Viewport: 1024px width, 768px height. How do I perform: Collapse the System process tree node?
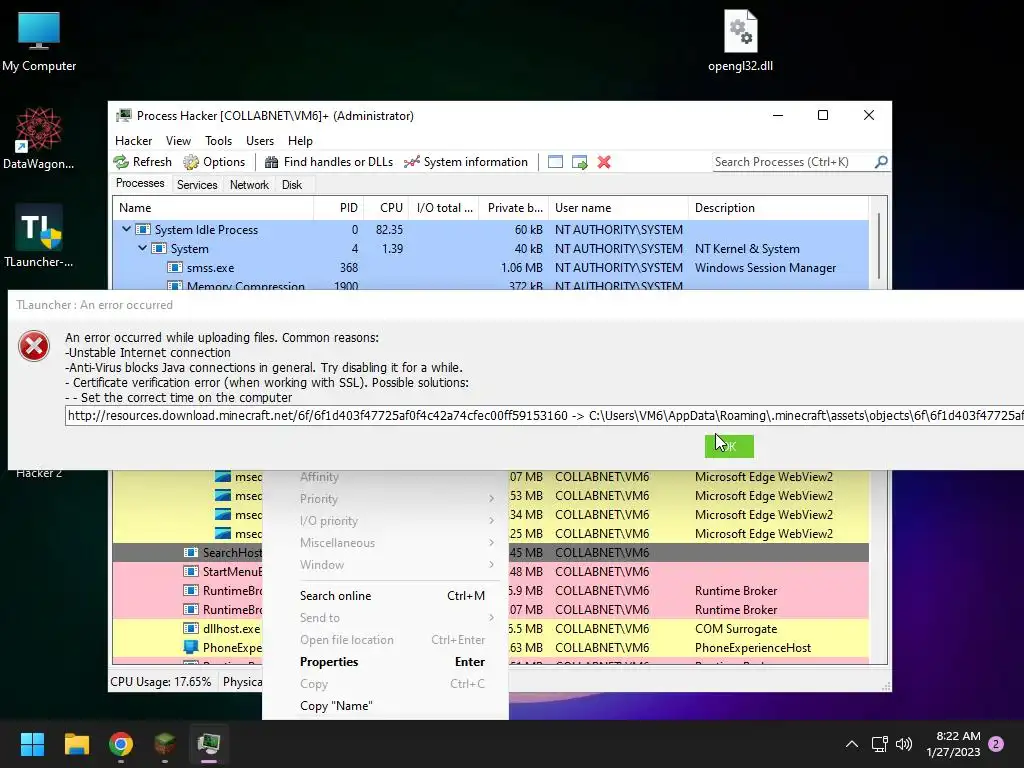tap(142, 248)
